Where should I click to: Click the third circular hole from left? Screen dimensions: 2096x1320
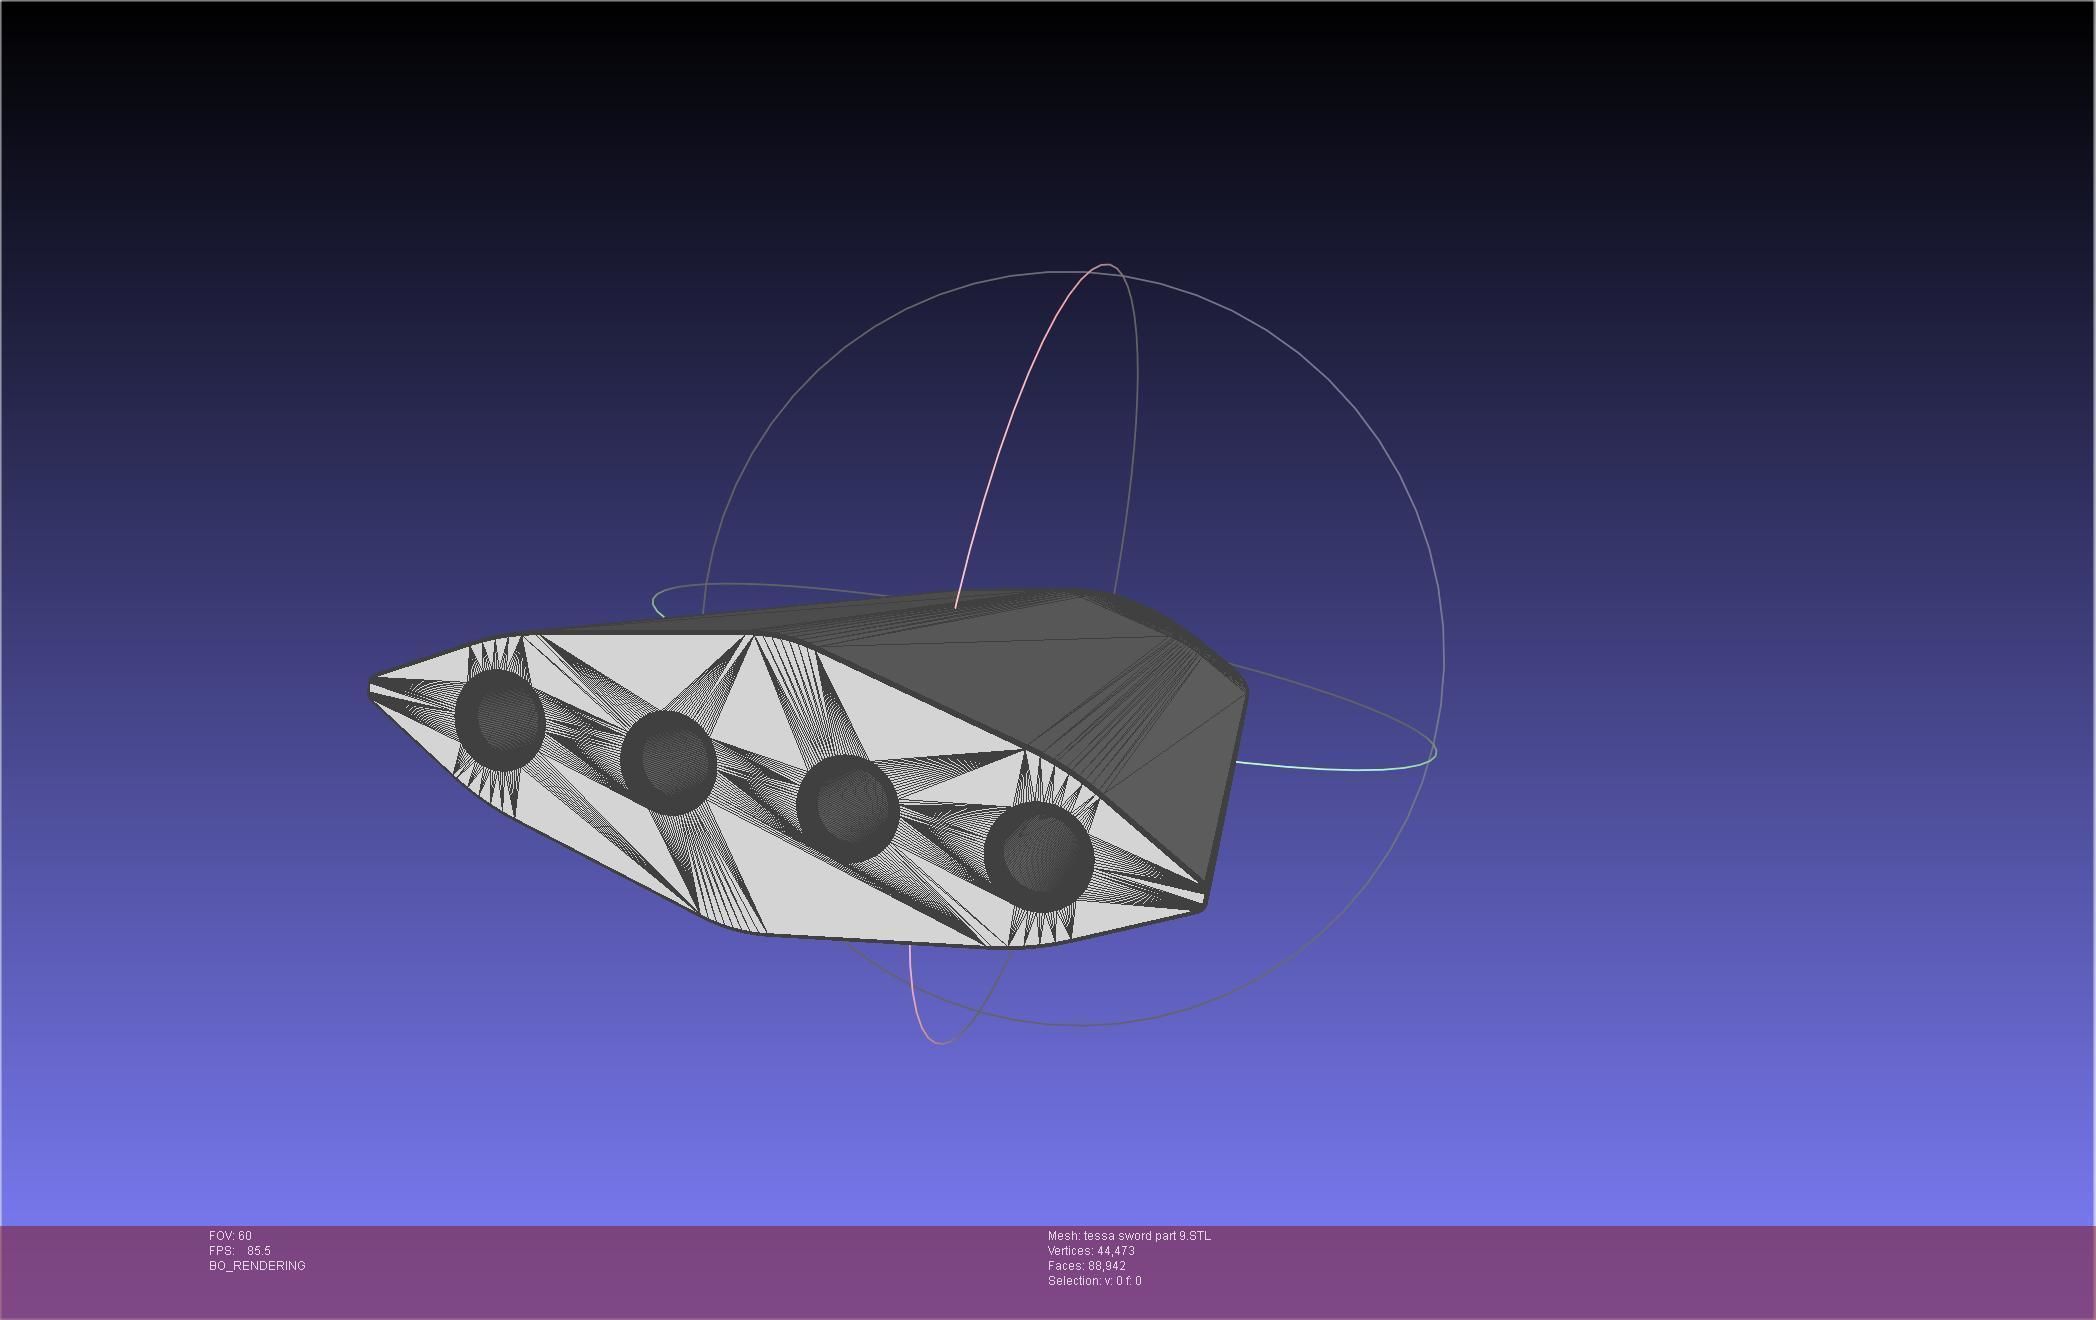[847, 809]
